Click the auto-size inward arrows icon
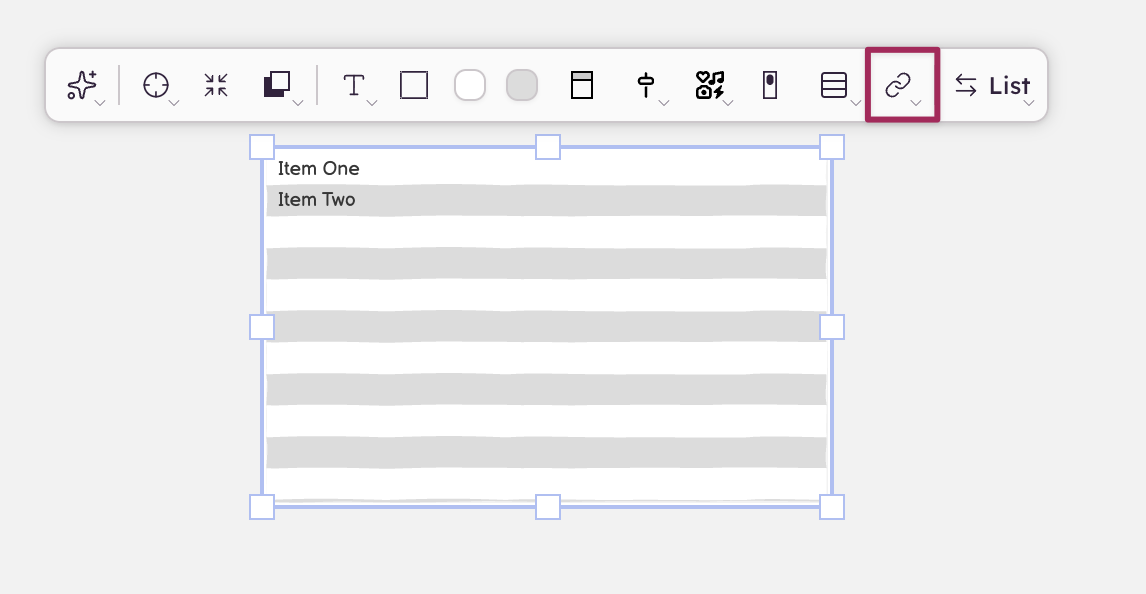Image resolution: width=1146 pixels, height=594 pixels. click(x=216, y=86)
